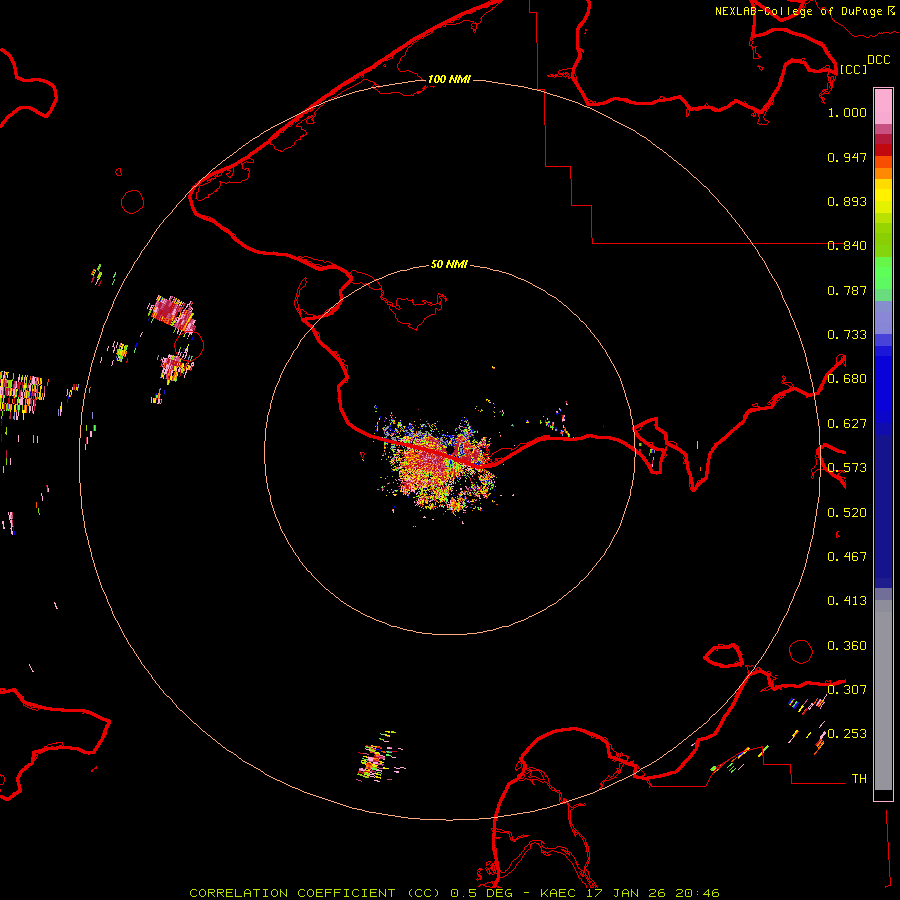Click the Correlation Coefficient product title caption
900x900 pixels.
pyautogui.click(x=454, y=893)
